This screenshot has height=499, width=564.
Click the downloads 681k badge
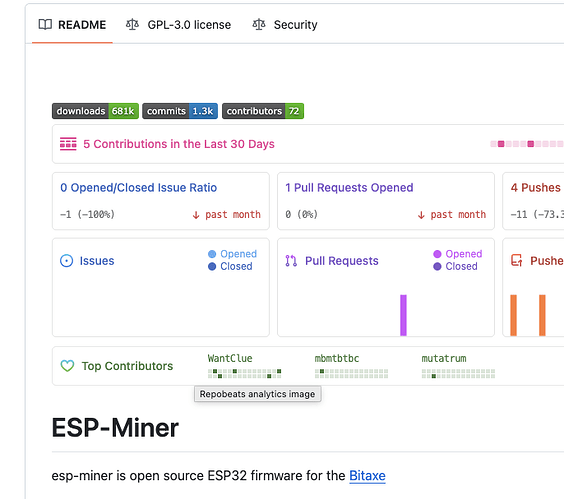coord(95,111)
